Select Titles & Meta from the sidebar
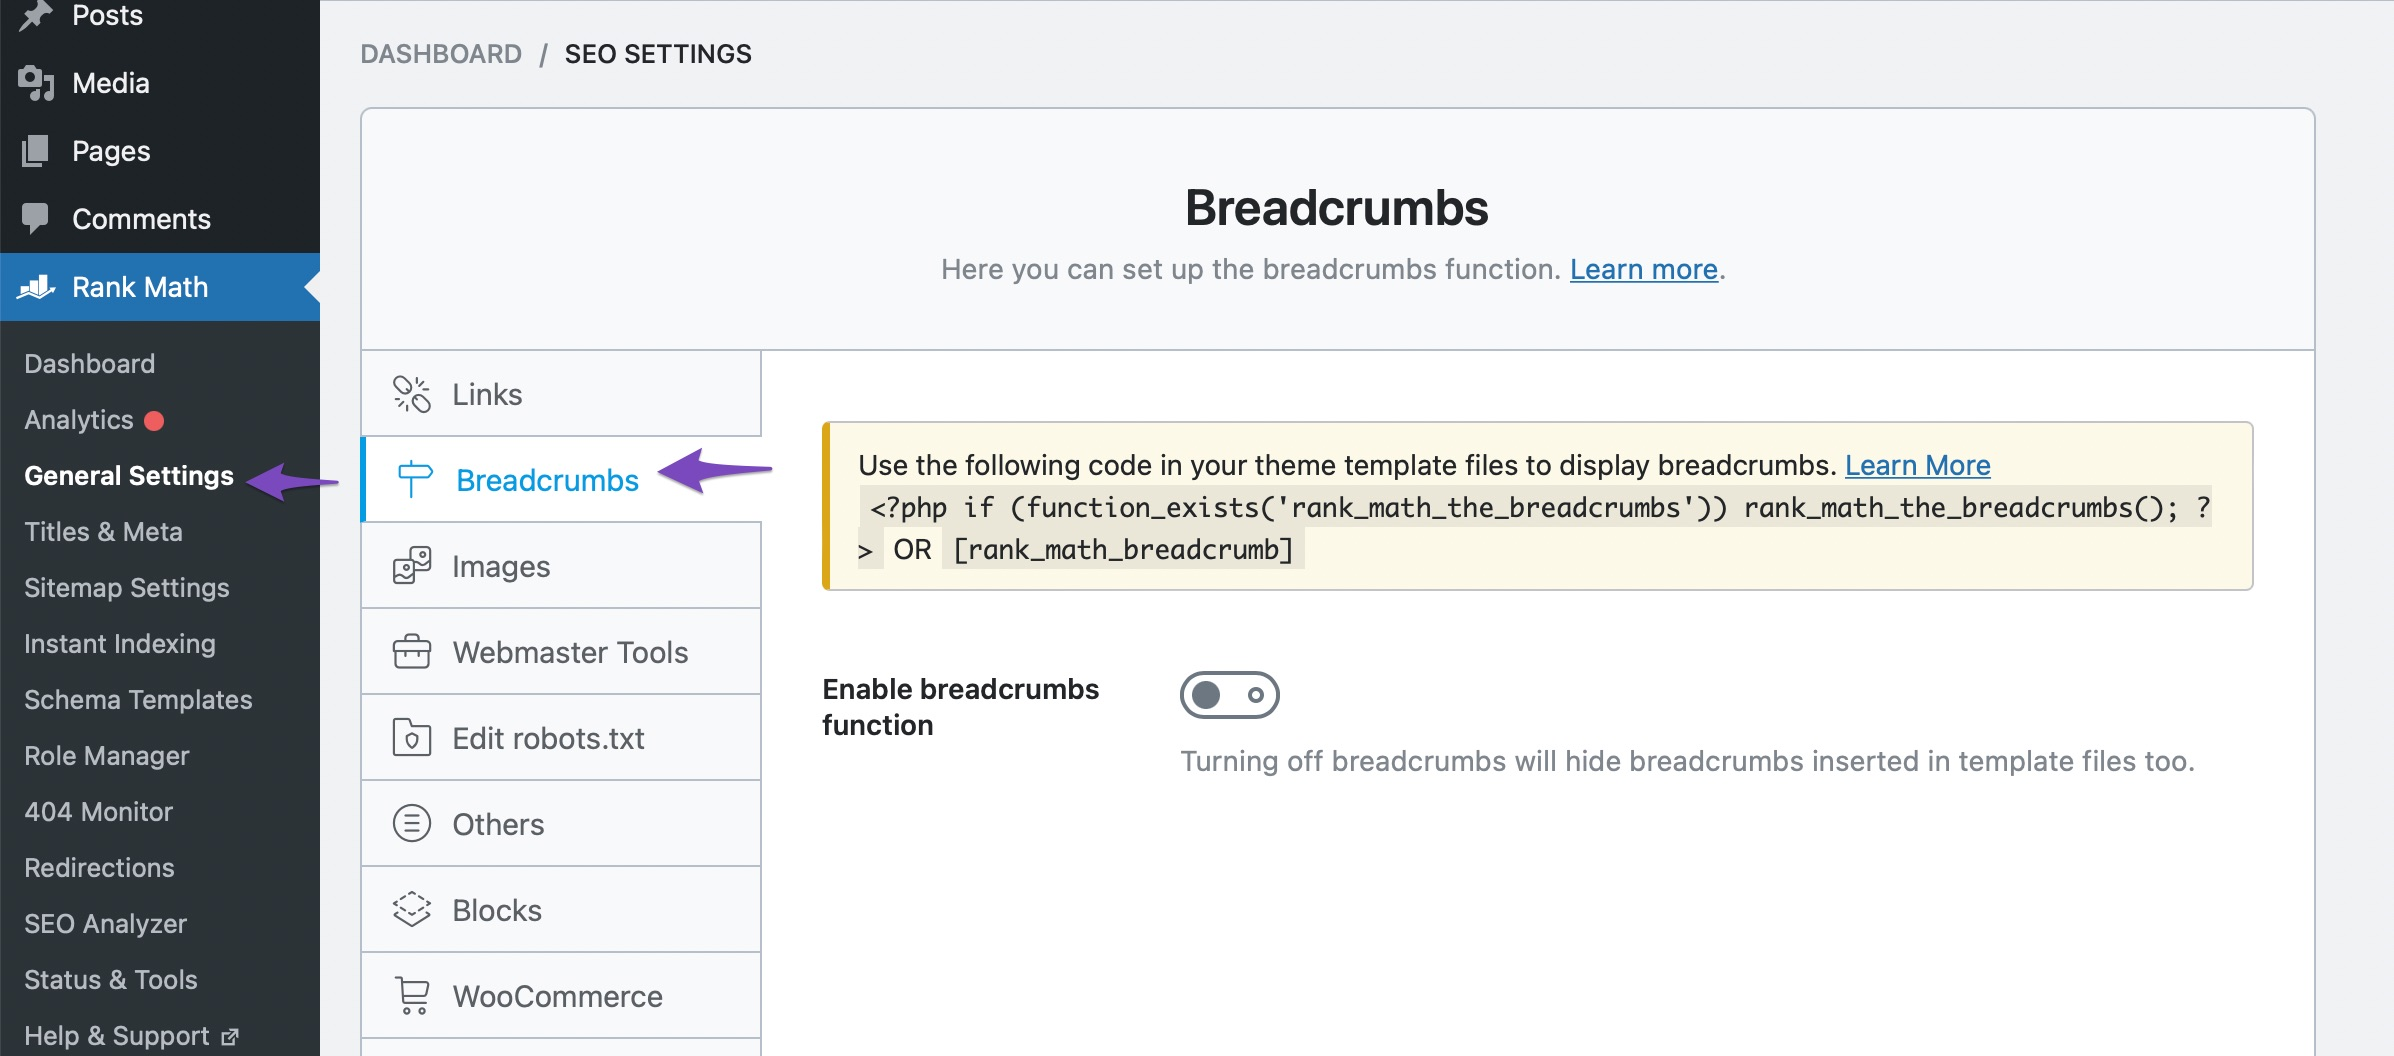This screenshot has width=2394, height=1056. coord(104,531)
